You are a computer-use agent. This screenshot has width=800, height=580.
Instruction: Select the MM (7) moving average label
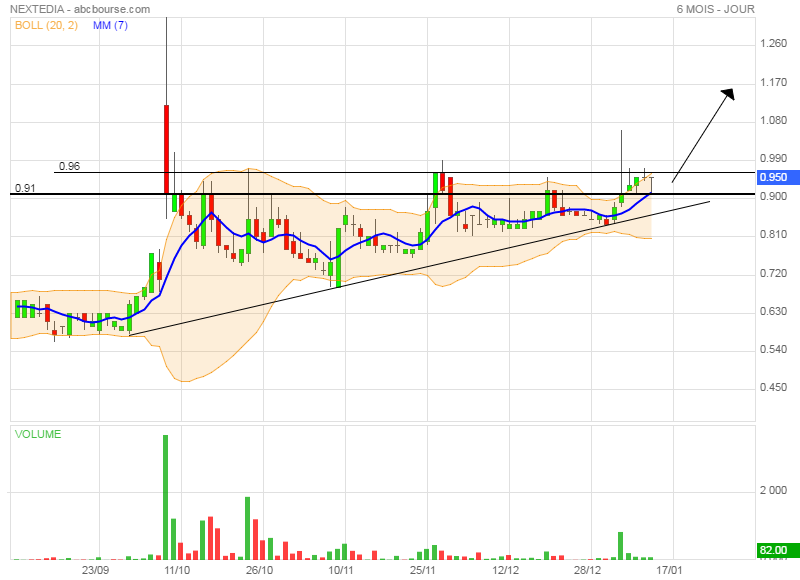click(110, 26)
